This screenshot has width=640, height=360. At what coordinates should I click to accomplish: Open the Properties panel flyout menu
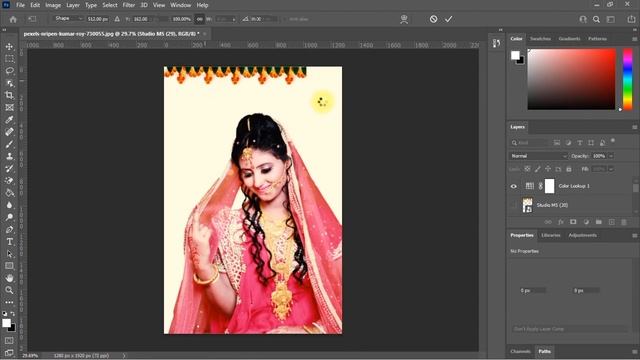(x=634, y=236)
